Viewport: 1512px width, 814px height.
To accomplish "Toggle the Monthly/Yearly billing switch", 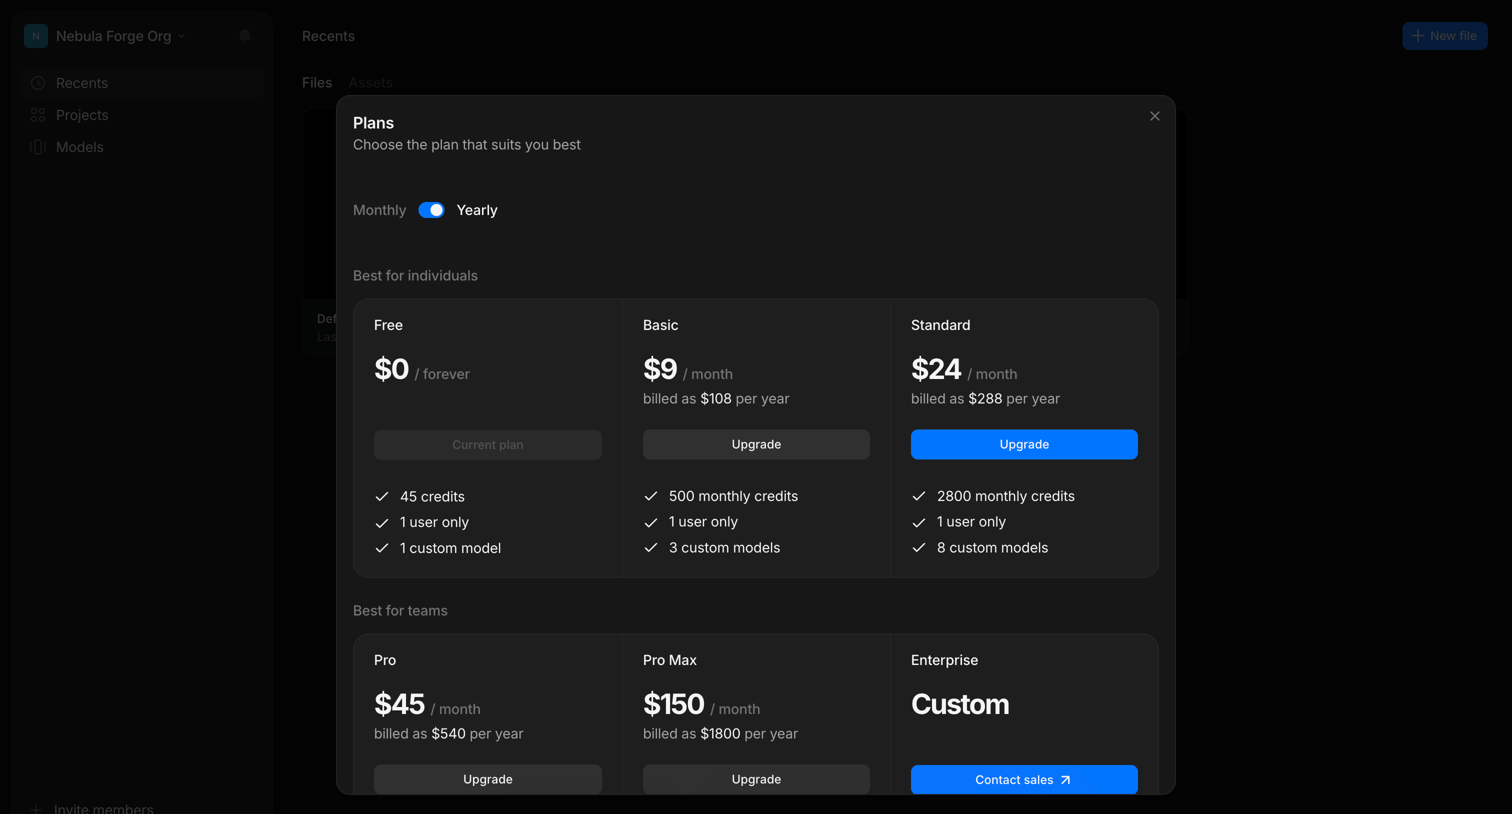I will pos(431,210).
